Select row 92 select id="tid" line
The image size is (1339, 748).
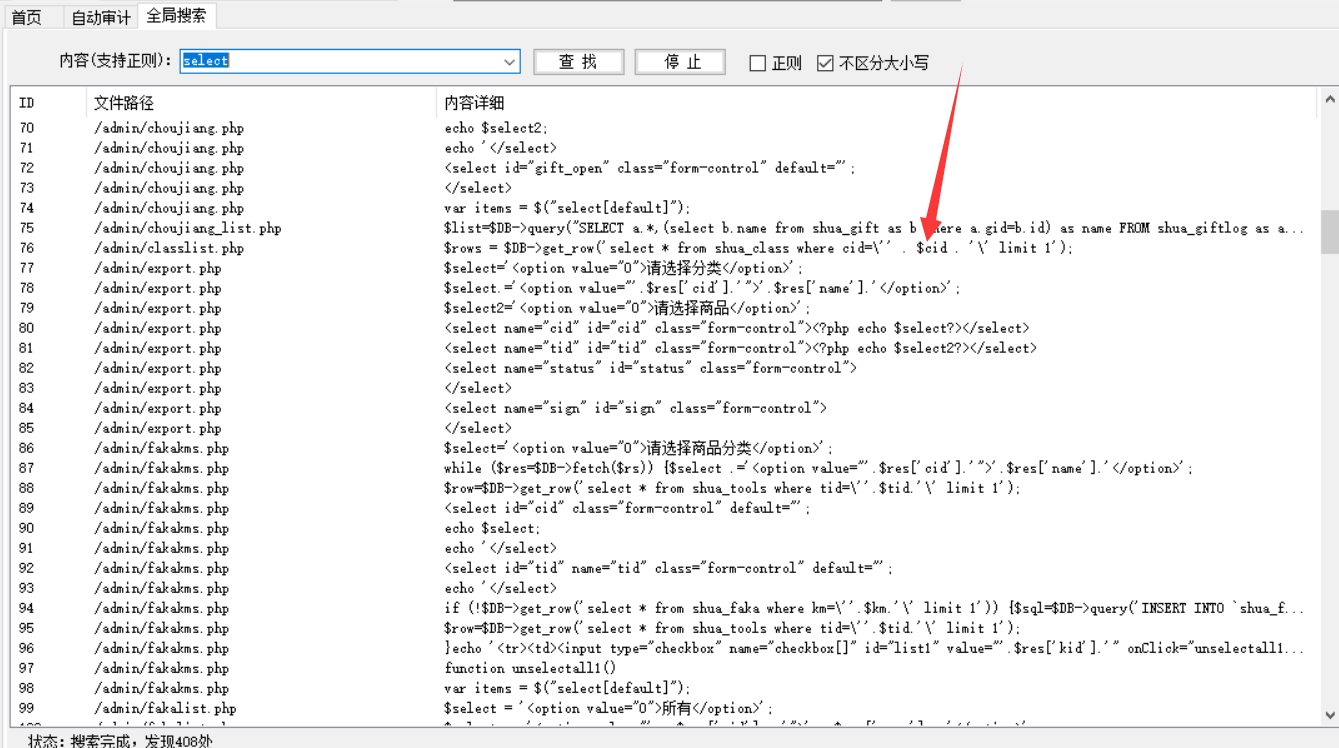click(x=669, y=568)
